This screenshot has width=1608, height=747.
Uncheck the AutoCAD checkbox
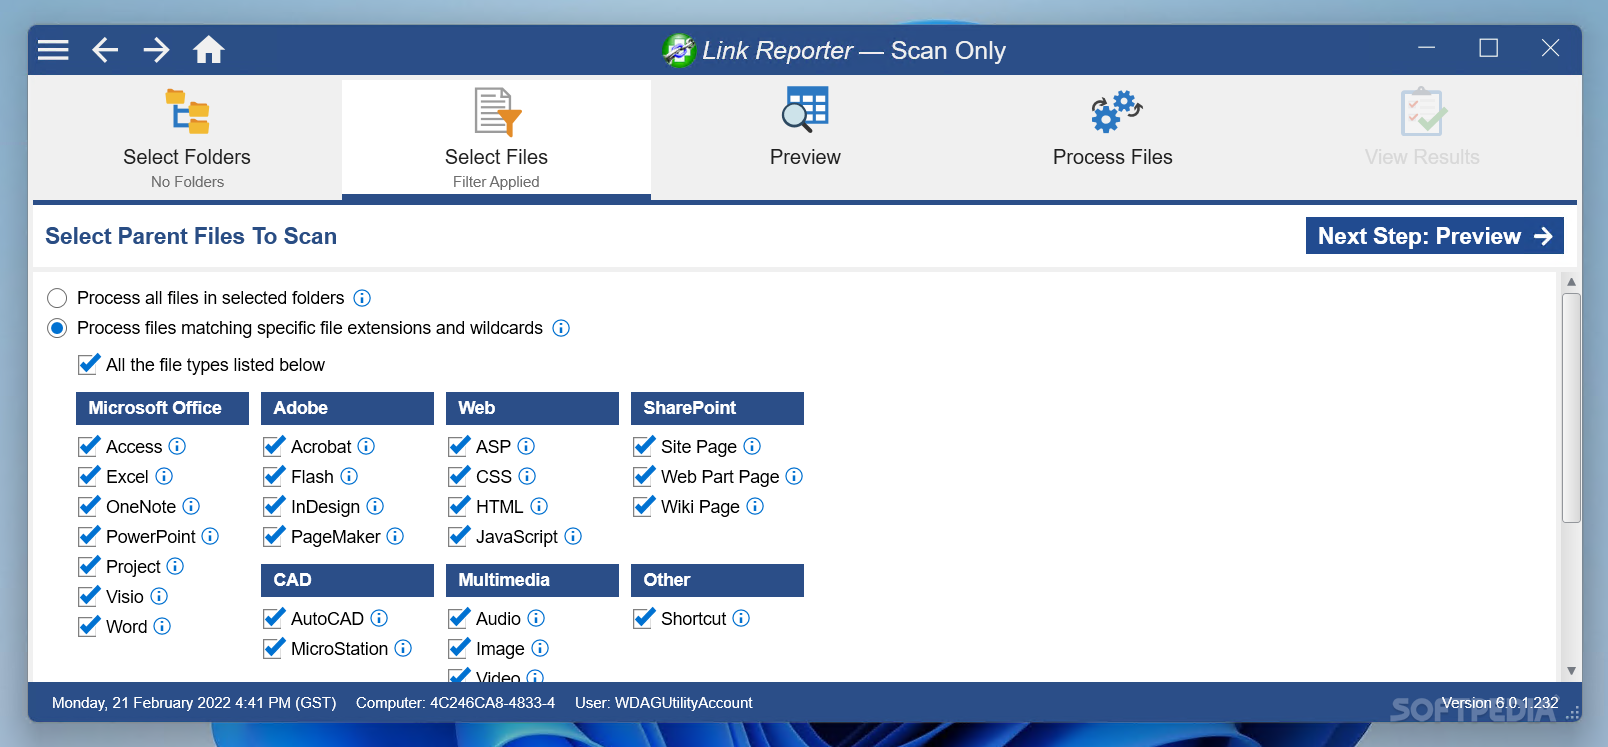click(274, 618)
